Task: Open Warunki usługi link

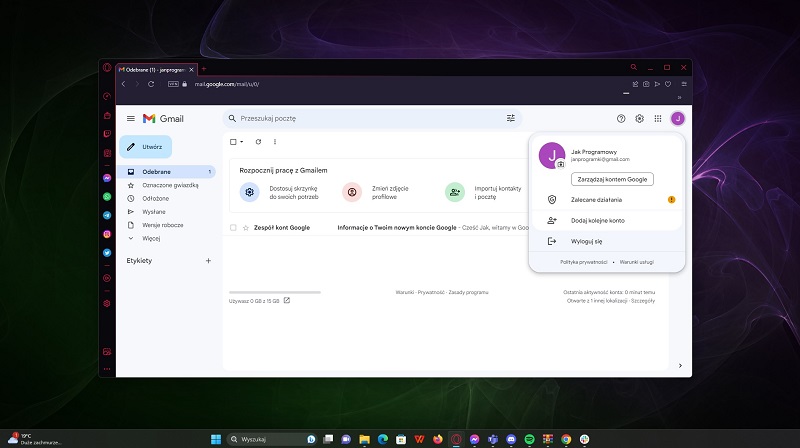Action: click(x=636, y=262)
